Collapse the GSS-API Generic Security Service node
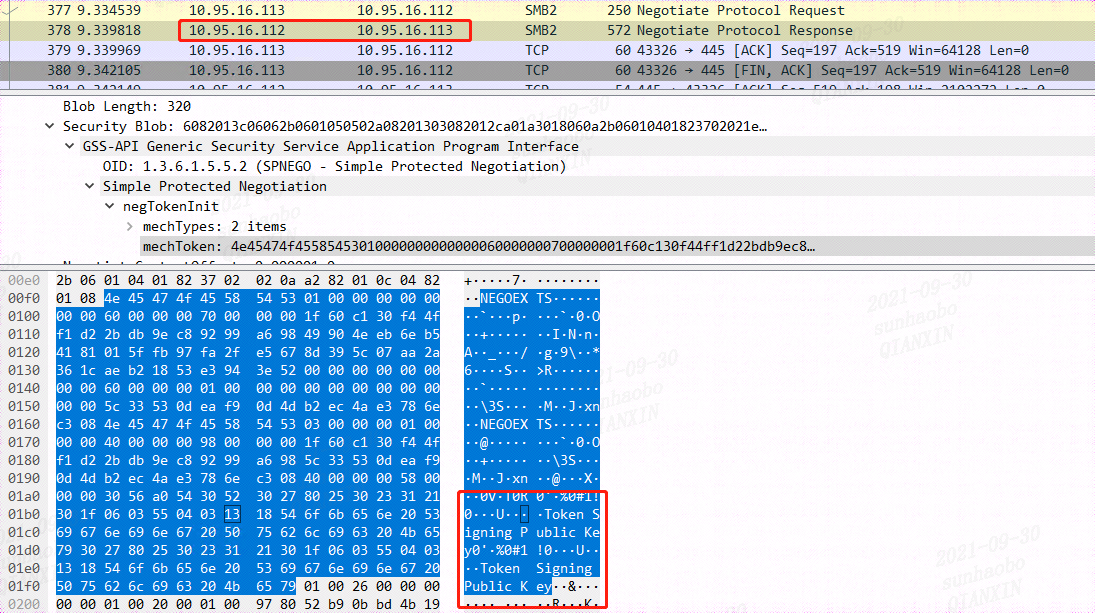1095x613 pixels. (x=68, y=145)
